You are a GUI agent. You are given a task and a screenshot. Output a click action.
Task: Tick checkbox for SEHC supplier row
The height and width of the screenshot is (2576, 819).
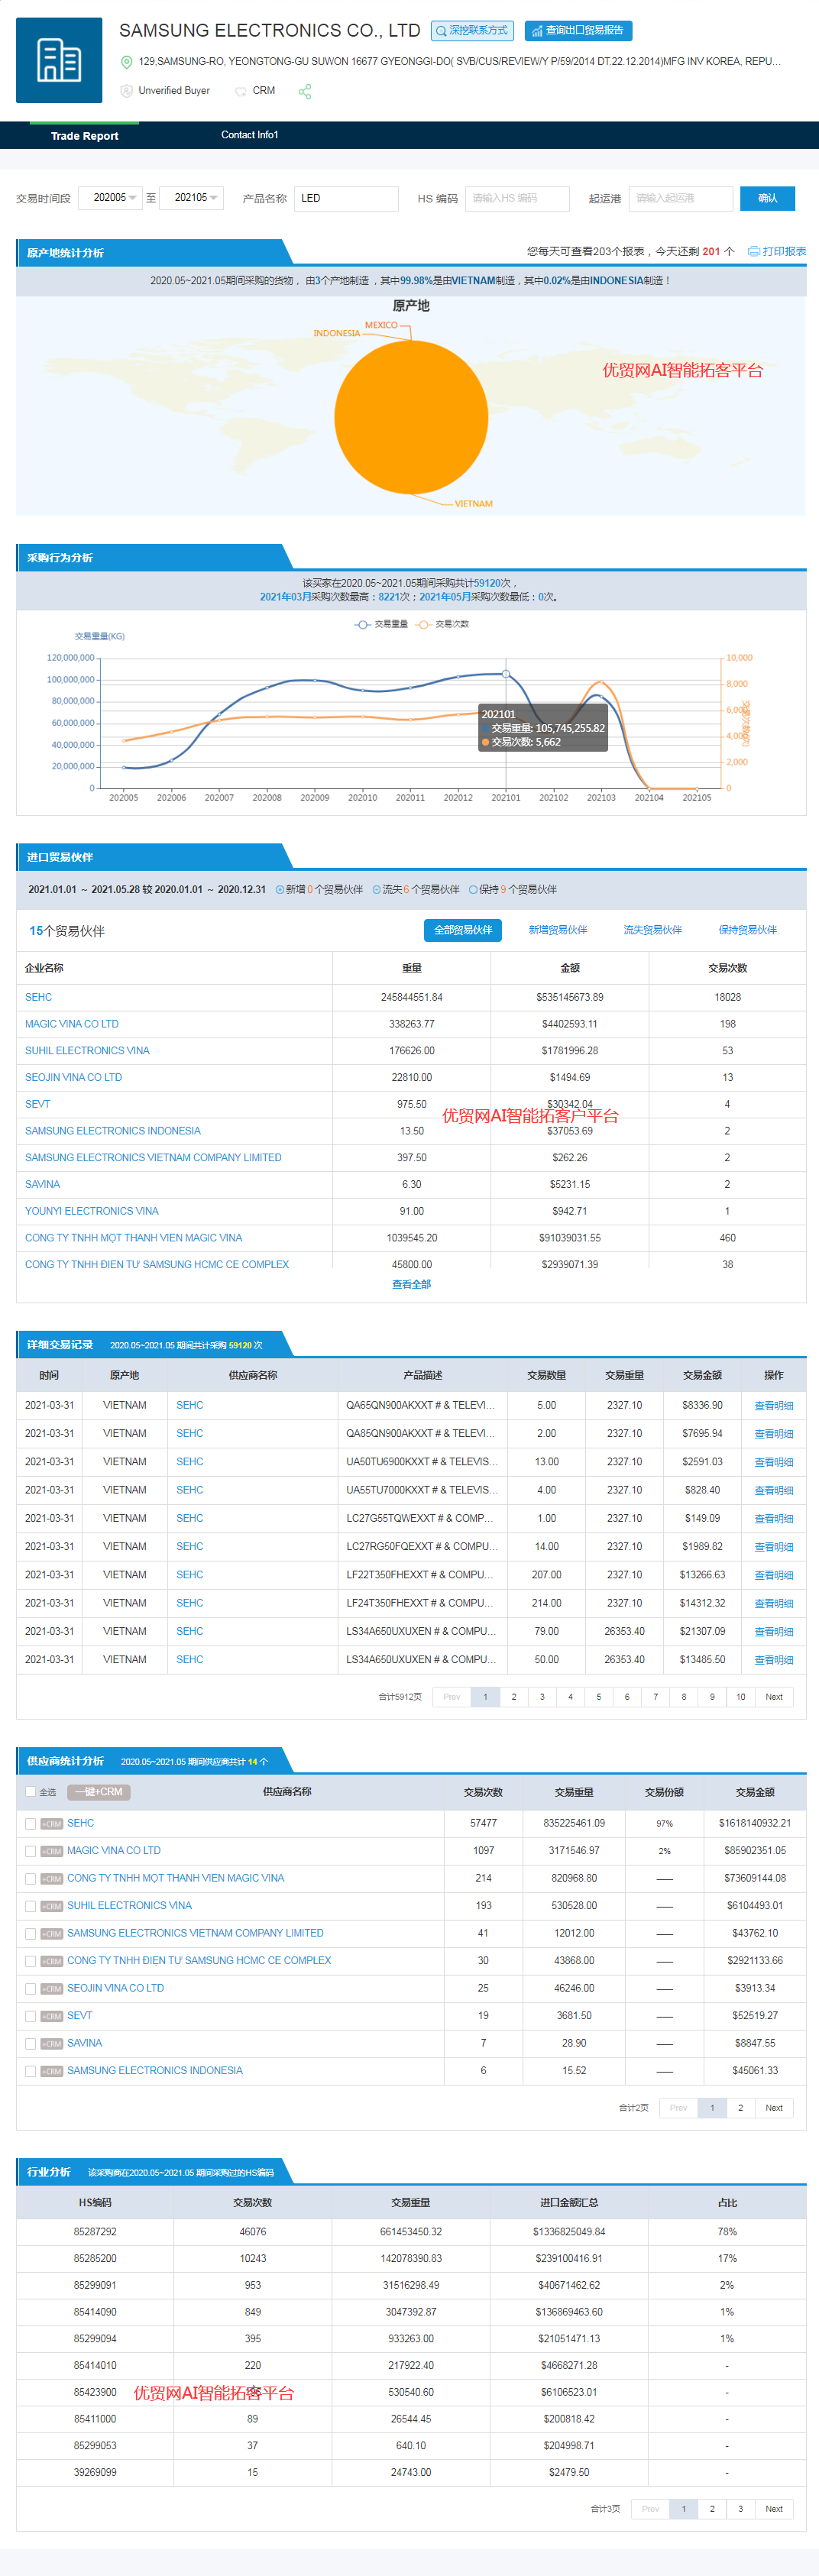(30, 1824)
